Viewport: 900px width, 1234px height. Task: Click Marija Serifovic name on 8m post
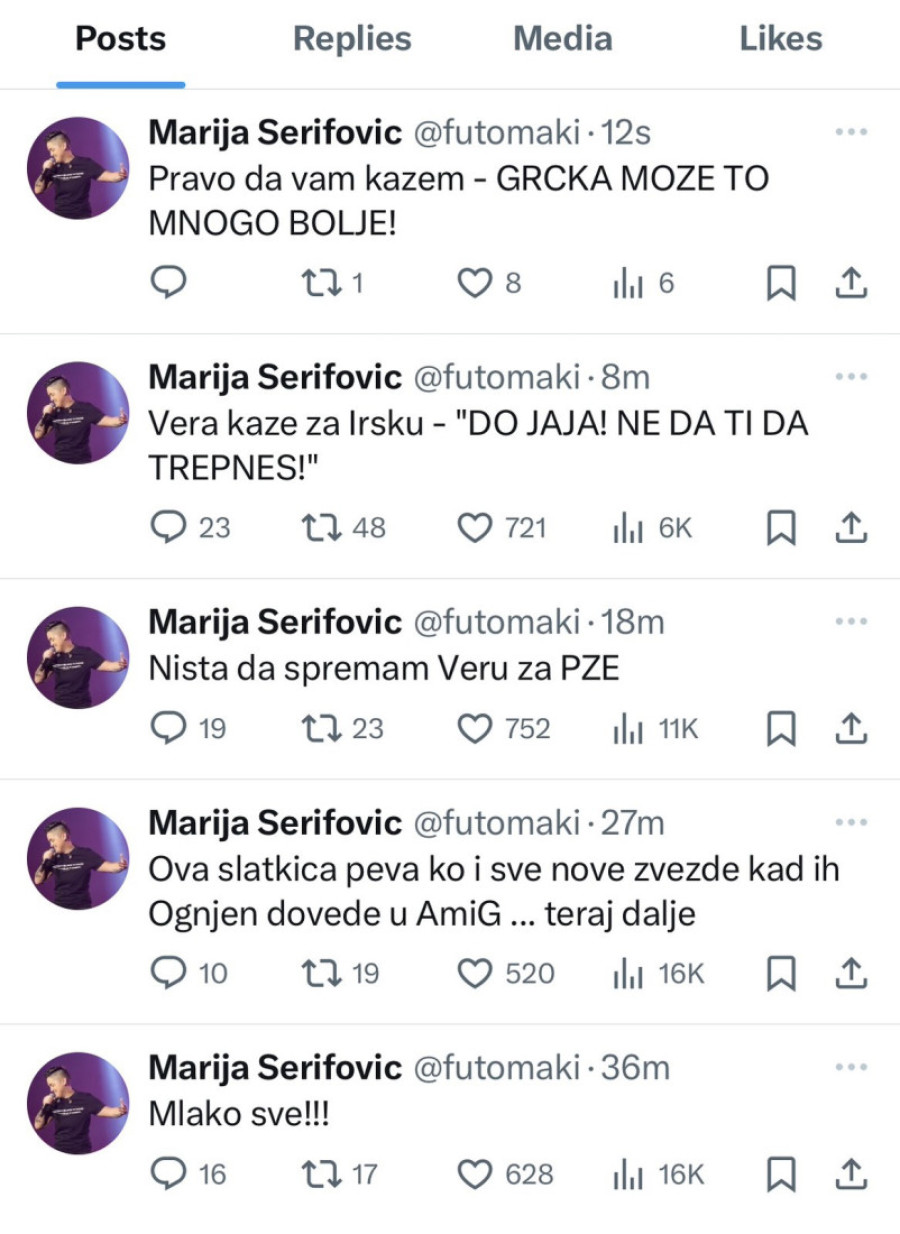pos(275,377)
